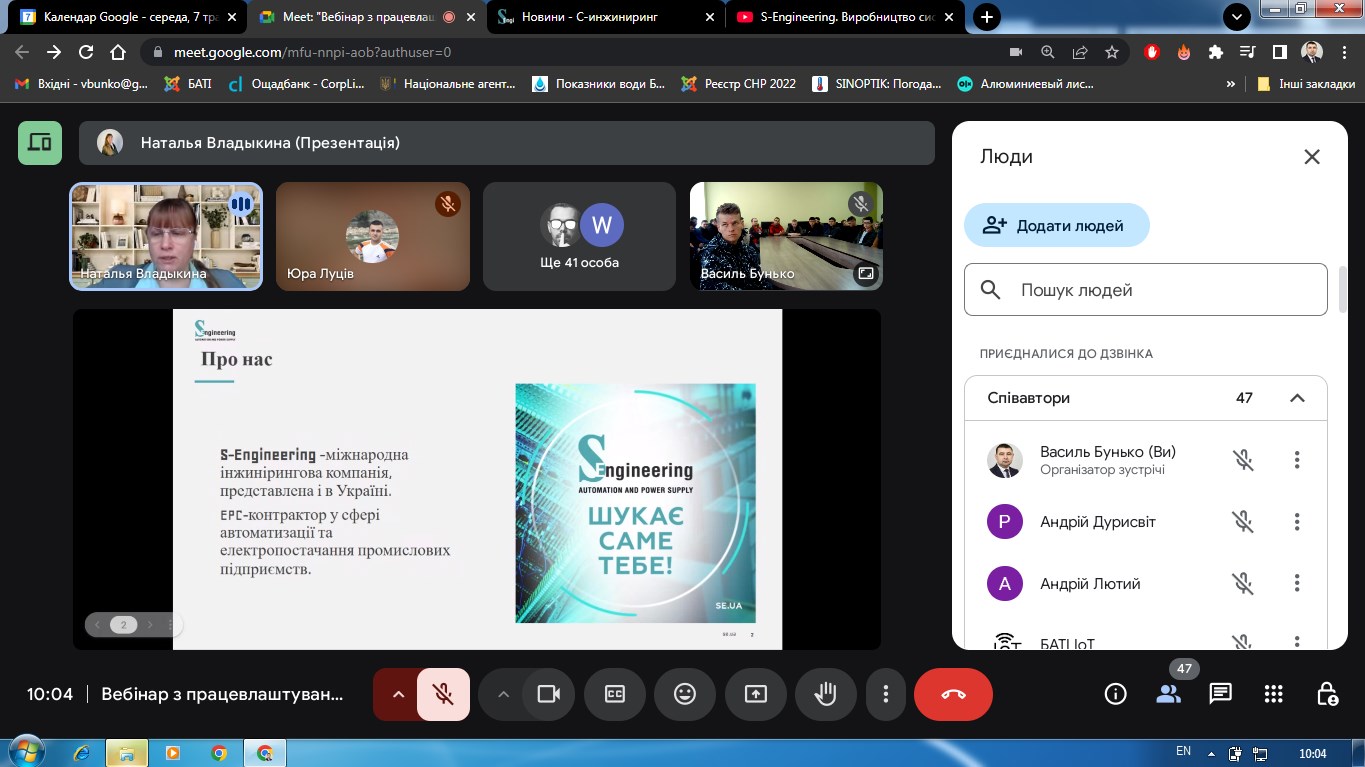Open Ощадбанк - CorpLi... bookmark
Viewport: 1365px width, 767px height.
tap(297, 84)
